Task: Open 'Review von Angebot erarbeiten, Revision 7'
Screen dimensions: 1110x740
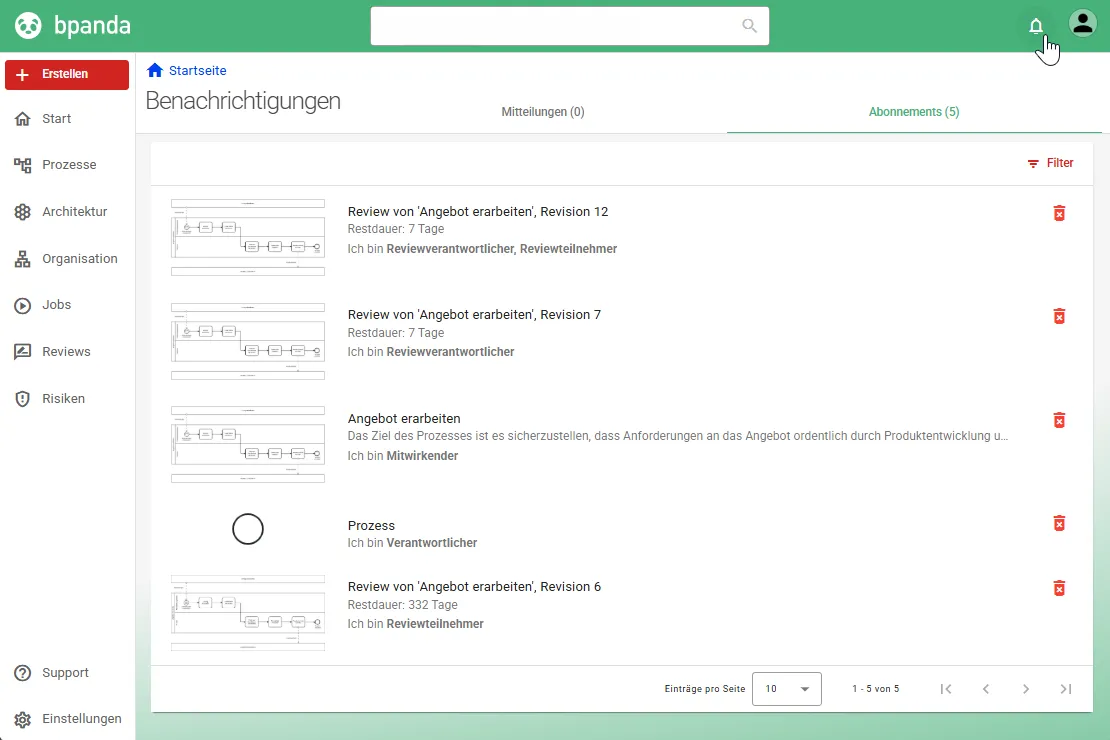Action: (474, 314)
